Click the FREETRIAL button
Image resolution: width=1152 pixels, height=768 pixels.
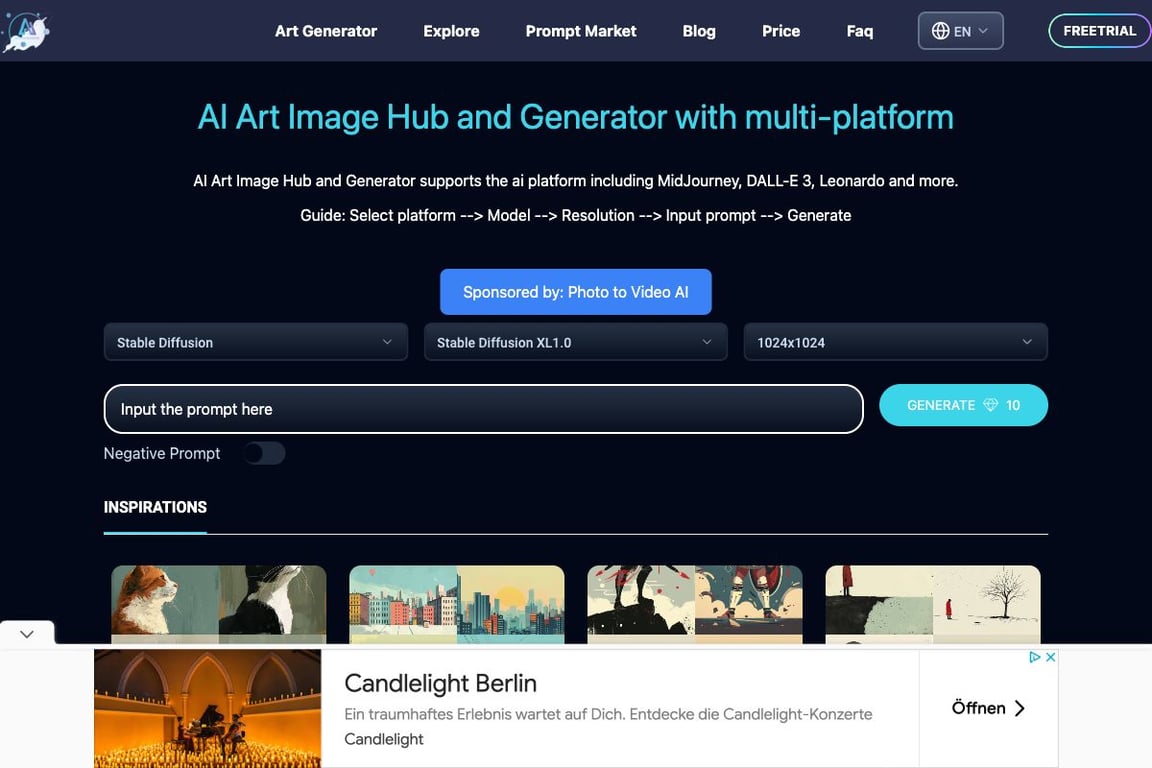(x=1099, y=31)
